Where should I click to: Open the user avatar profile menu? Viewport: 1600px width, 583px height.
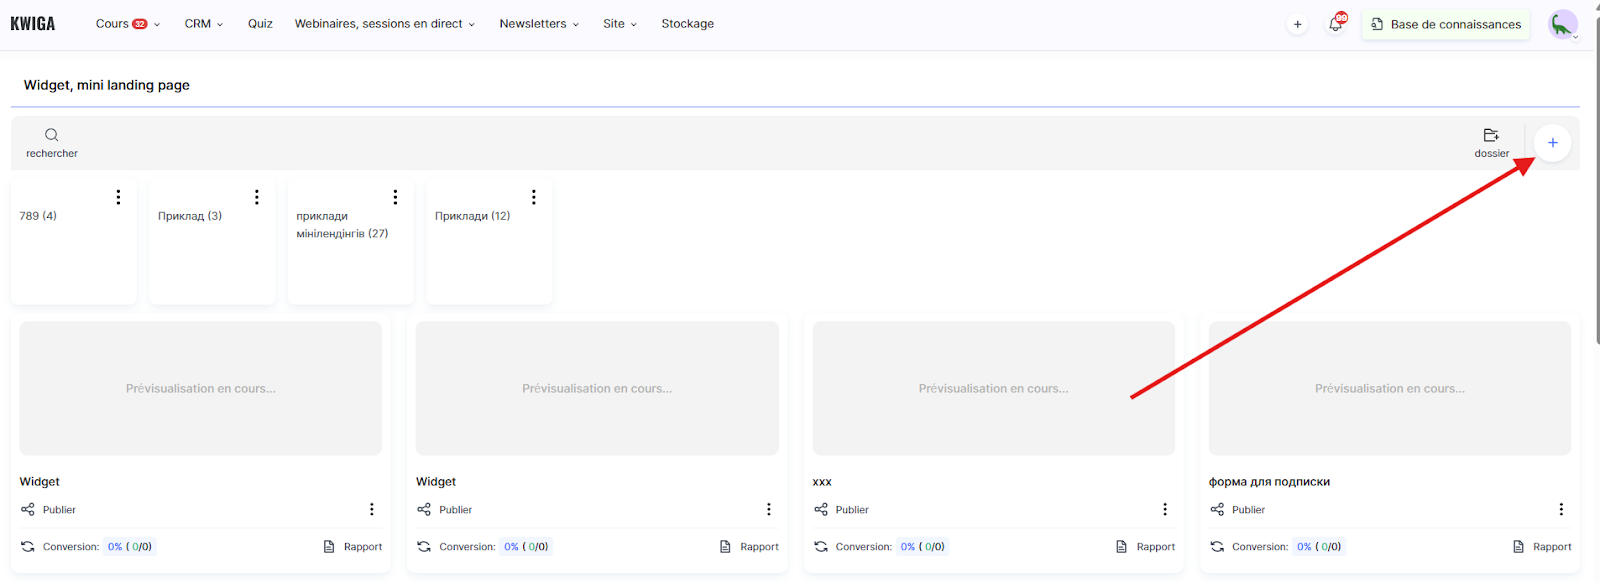tap(1562, 24)
